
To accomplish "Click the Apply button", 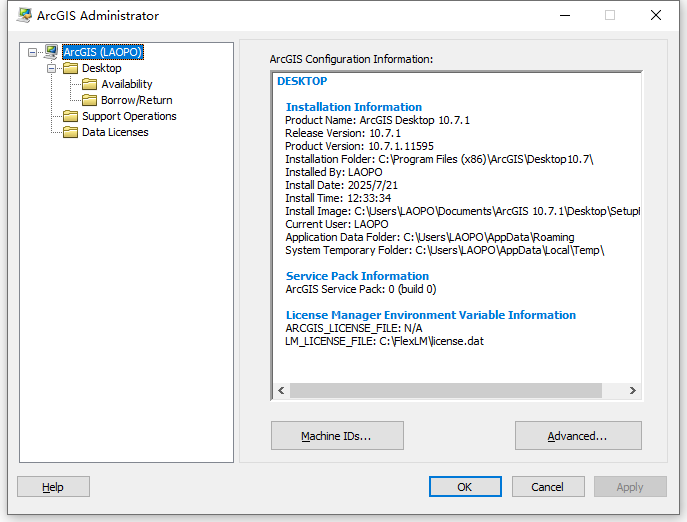I will point(630,486).
